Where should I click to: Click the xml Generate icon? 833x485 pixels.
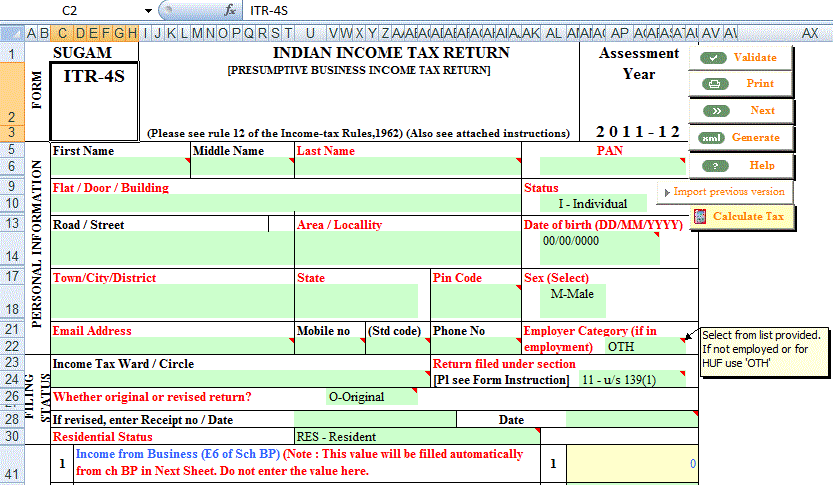pyautogui.click(x=711, y=138)
